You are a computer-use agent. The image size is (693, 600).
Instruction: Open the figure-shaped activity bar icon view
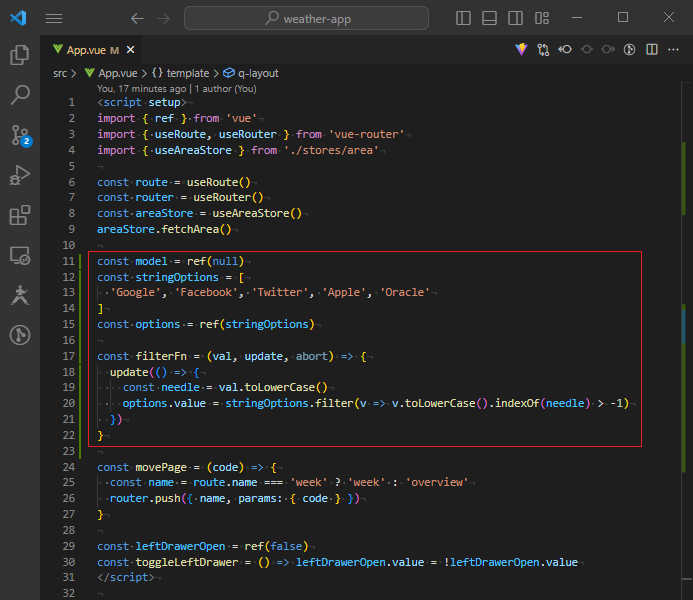click(19, 295)
